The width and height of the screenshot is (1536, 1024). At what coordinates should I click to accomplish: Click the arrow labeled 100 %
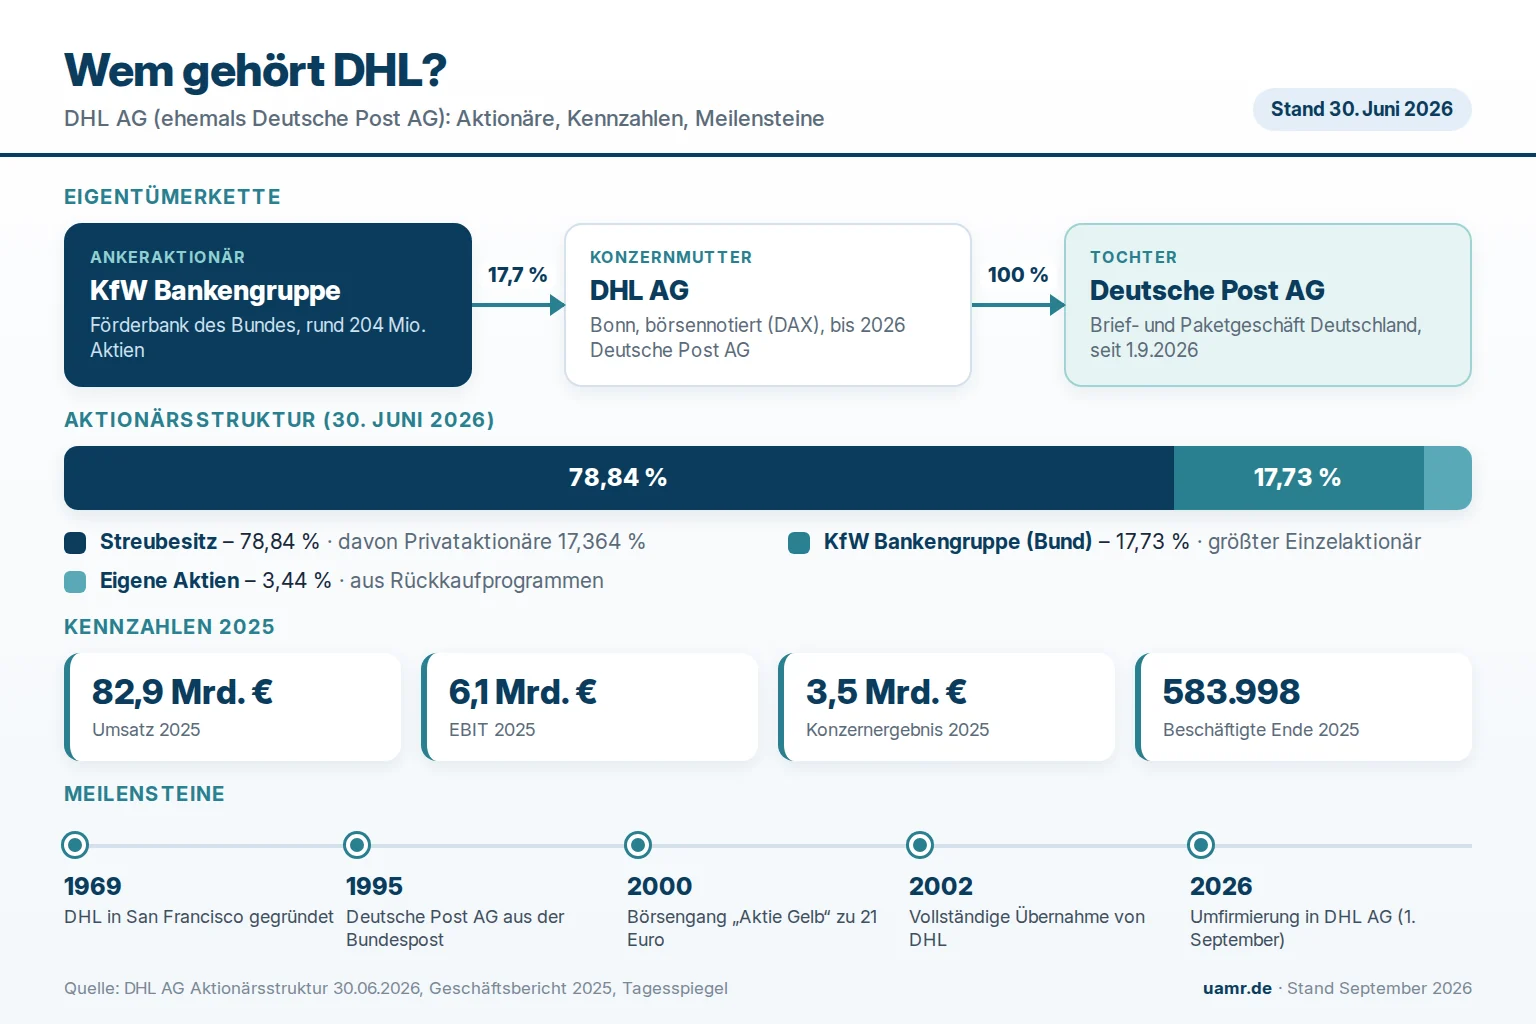[x=1018, y=305]
